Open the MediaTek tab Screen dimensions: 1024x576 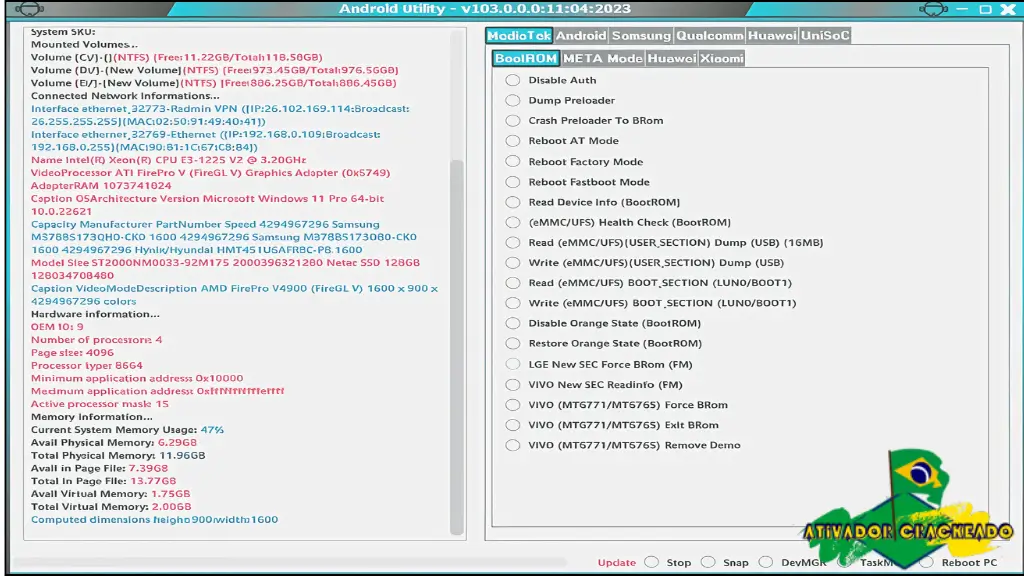pyautogui.click(x=519, y=35)
